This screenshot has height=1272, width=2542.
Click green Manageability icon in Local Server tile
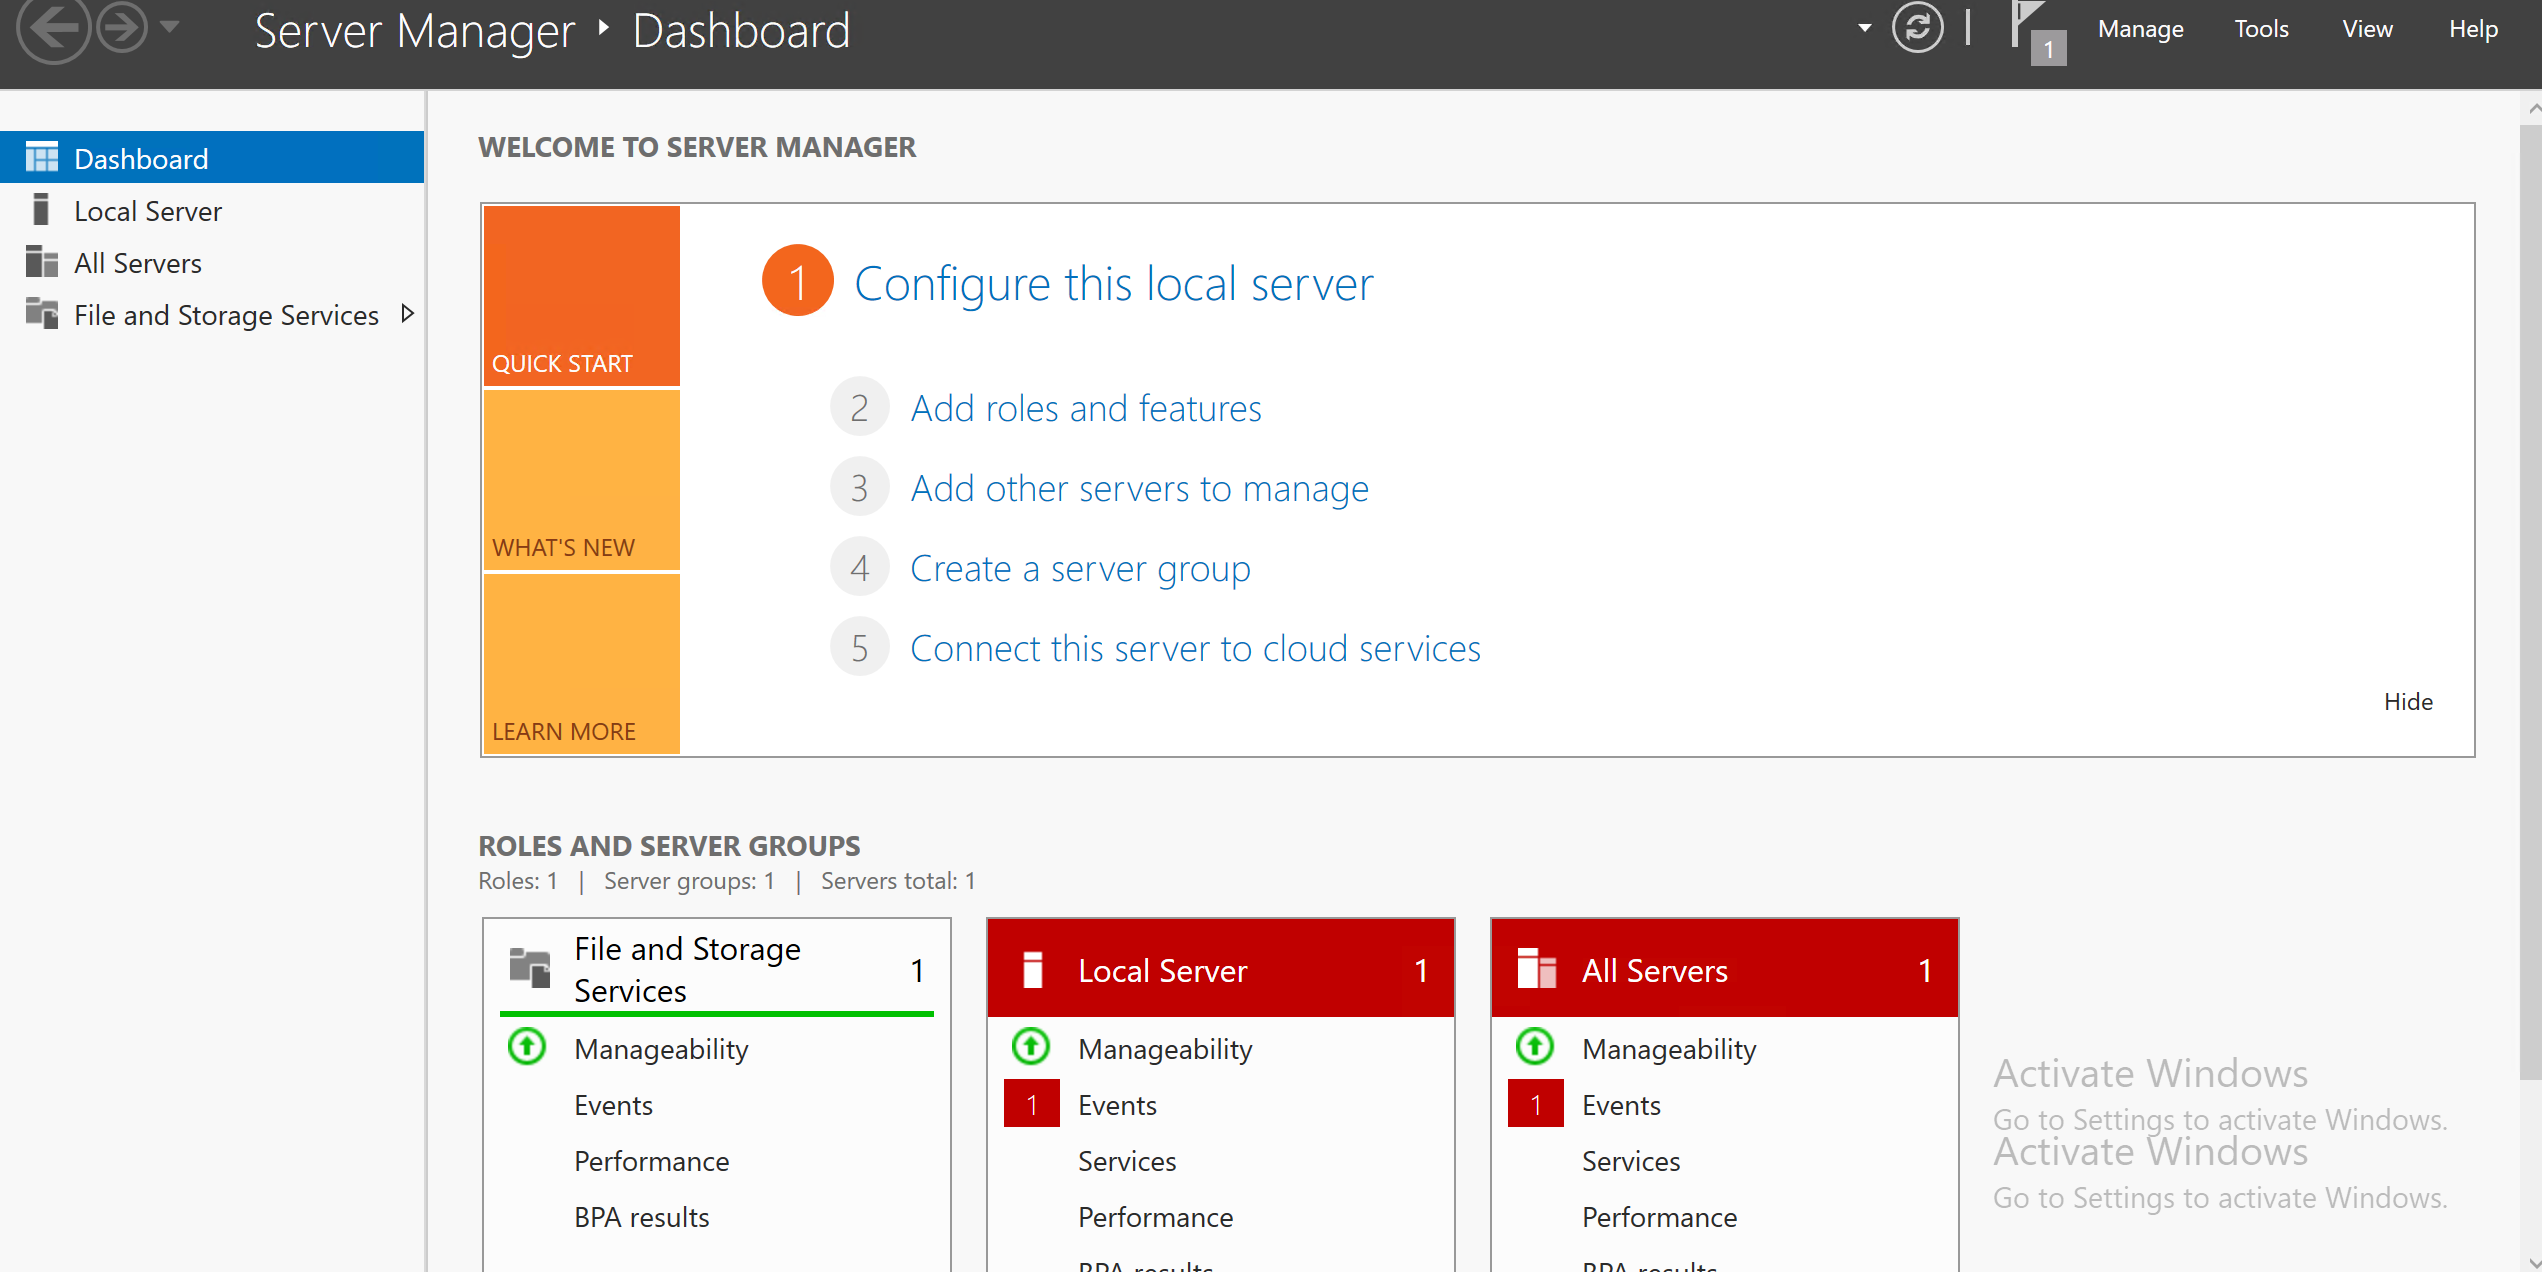pyautogui.click(x=1031, y=1047)
